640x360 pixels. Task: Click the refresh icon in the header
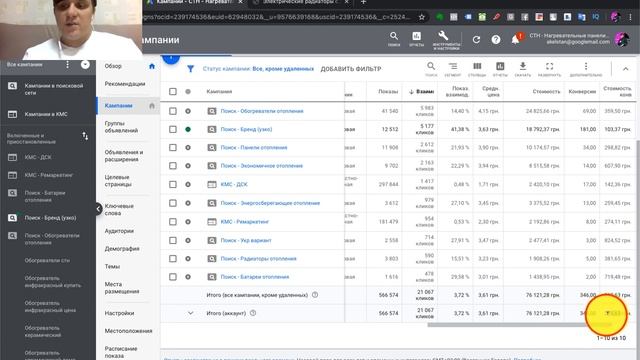pyautogui.click(x=476, y=40)
